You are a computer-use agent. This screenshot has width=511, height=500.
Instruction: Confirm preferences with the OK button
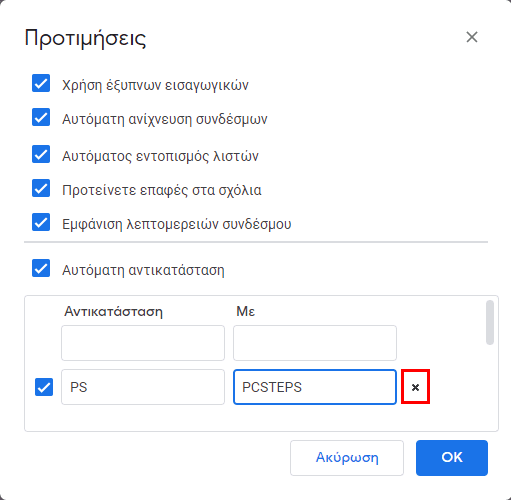[452, 458]
